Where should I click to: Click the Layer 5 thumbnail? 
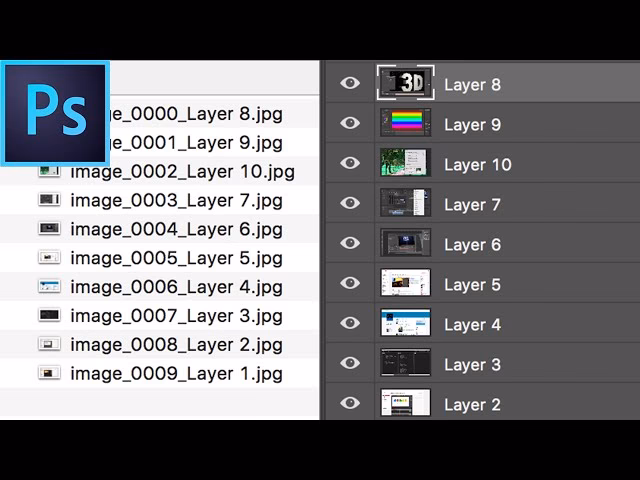[405, 282]
